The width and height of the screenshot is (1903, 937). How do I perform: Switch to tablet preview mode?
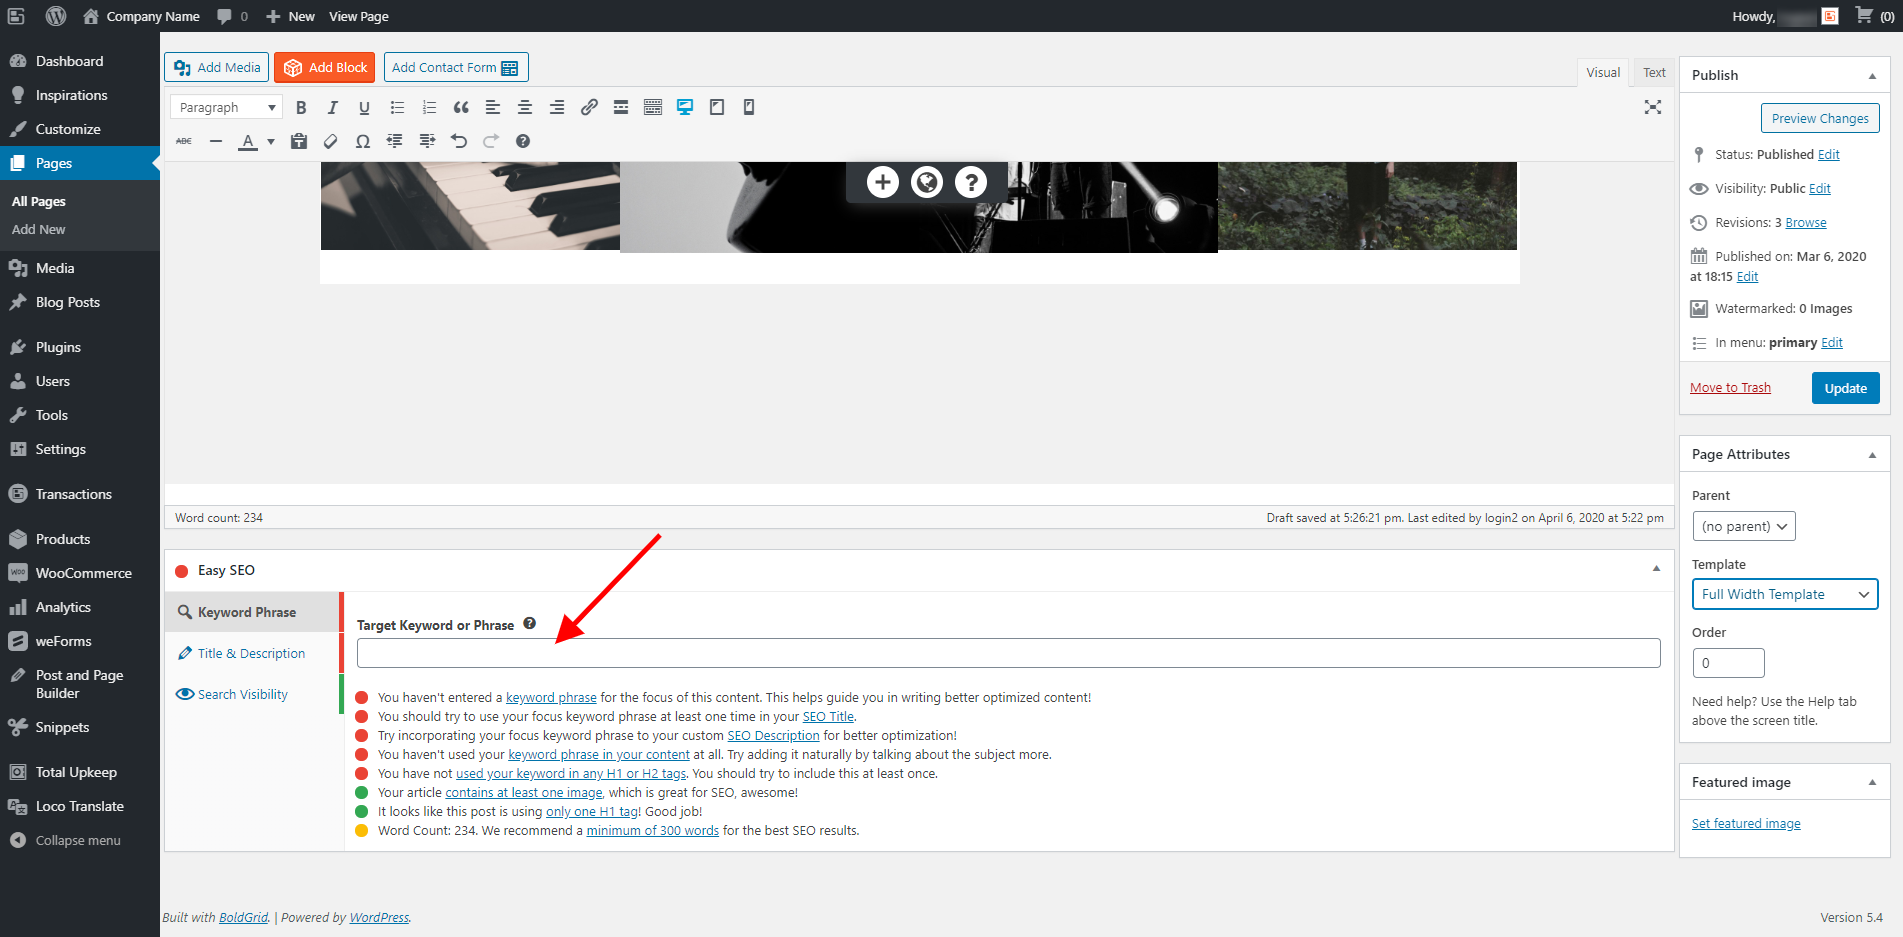click(716, 107)
